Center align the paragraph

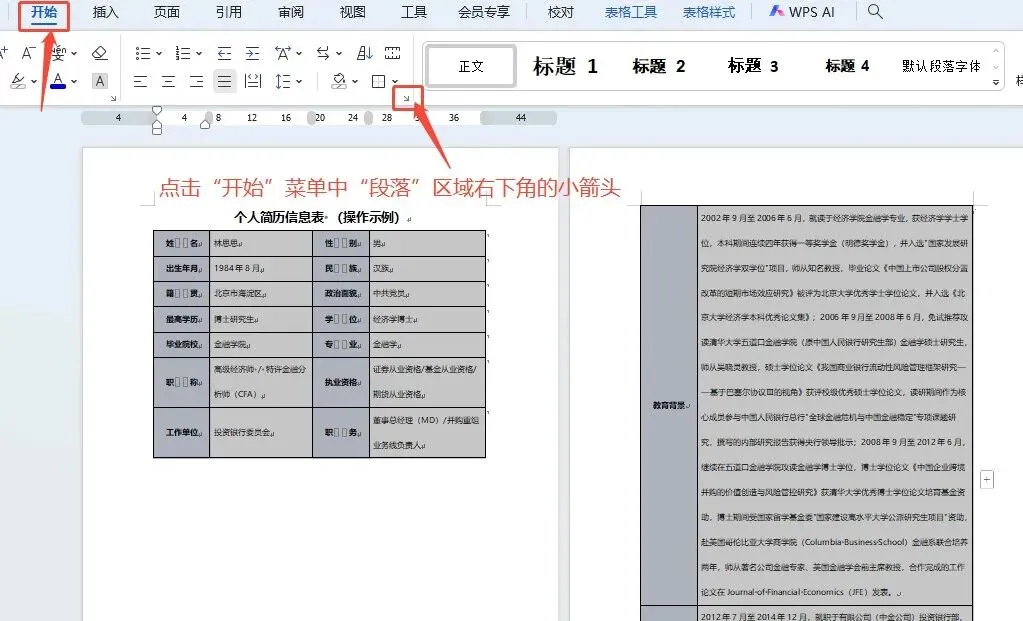pos(168,81)
